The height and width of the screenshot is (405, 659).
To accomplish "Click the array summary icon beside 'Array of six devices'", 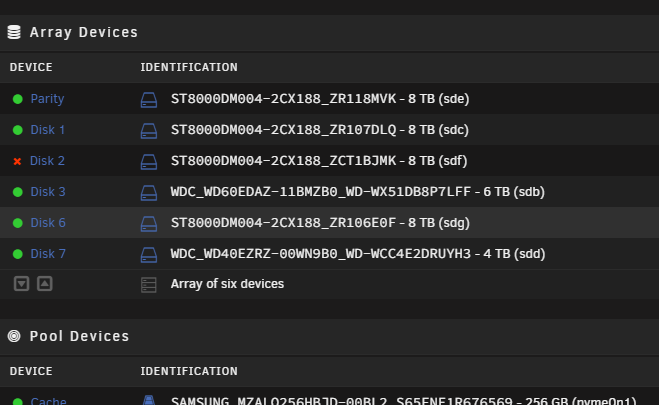I will [149, 285].
